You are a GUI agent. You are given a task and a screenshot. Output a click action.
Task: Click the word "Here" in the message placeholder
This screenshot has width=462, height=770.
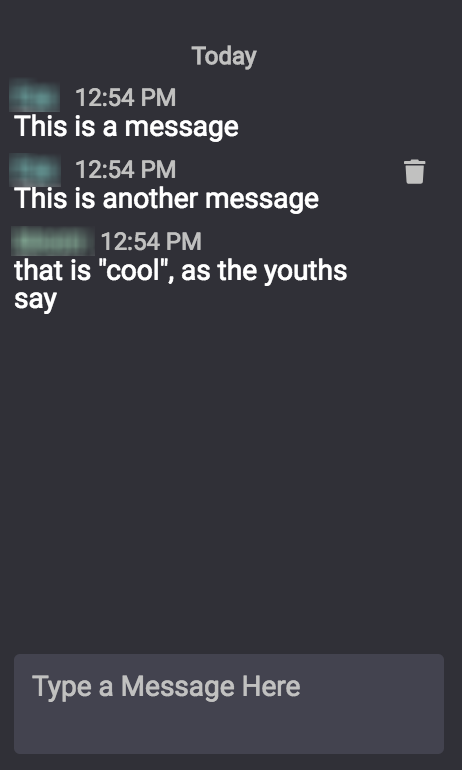click(x=271, y=686)
